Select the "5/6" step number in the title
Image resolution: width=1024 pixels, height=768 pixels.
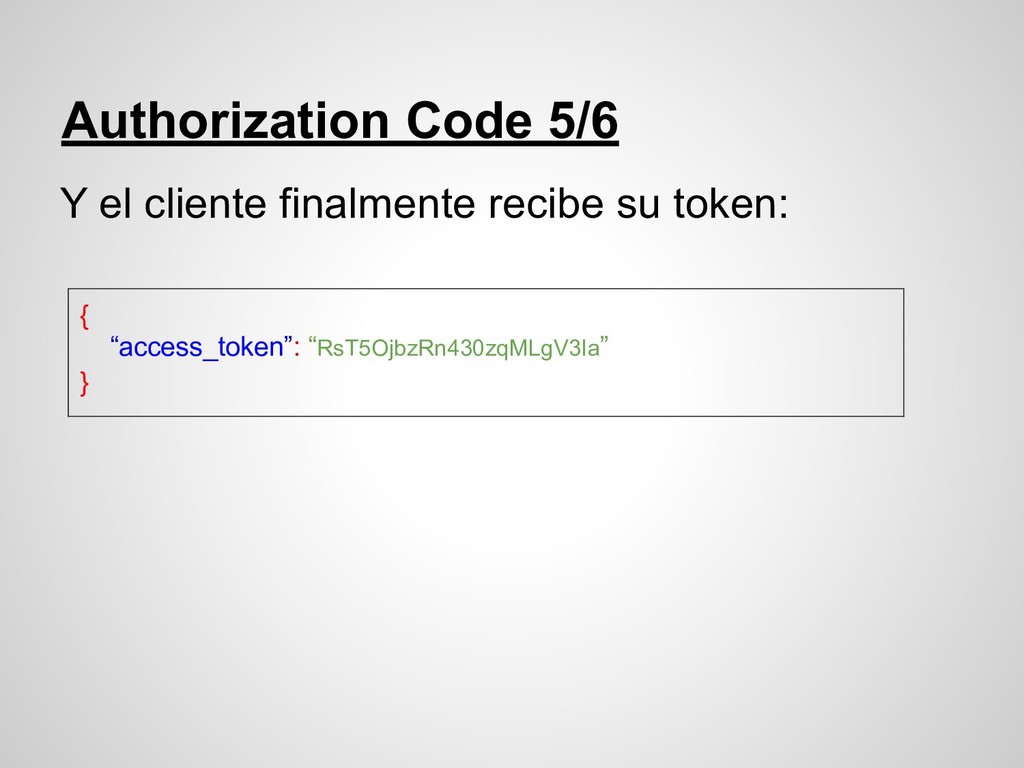tap(583, 120)
